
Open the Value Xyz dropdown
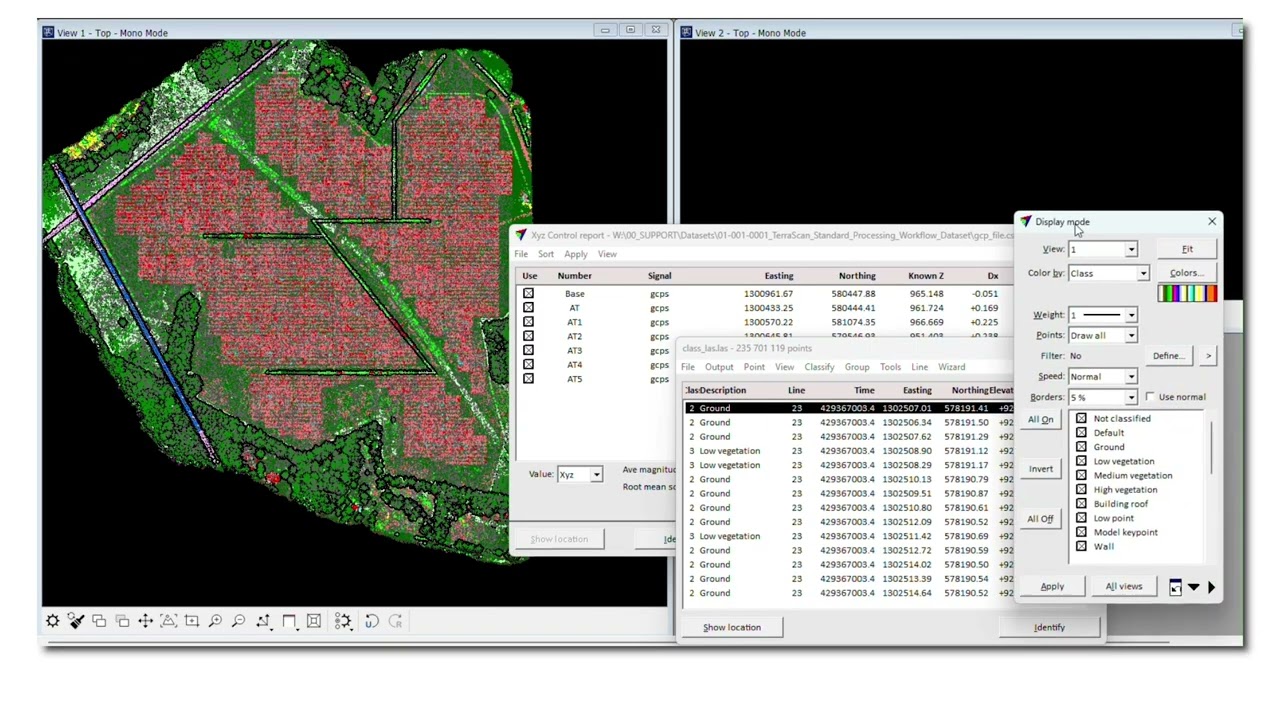click(595, 474)
